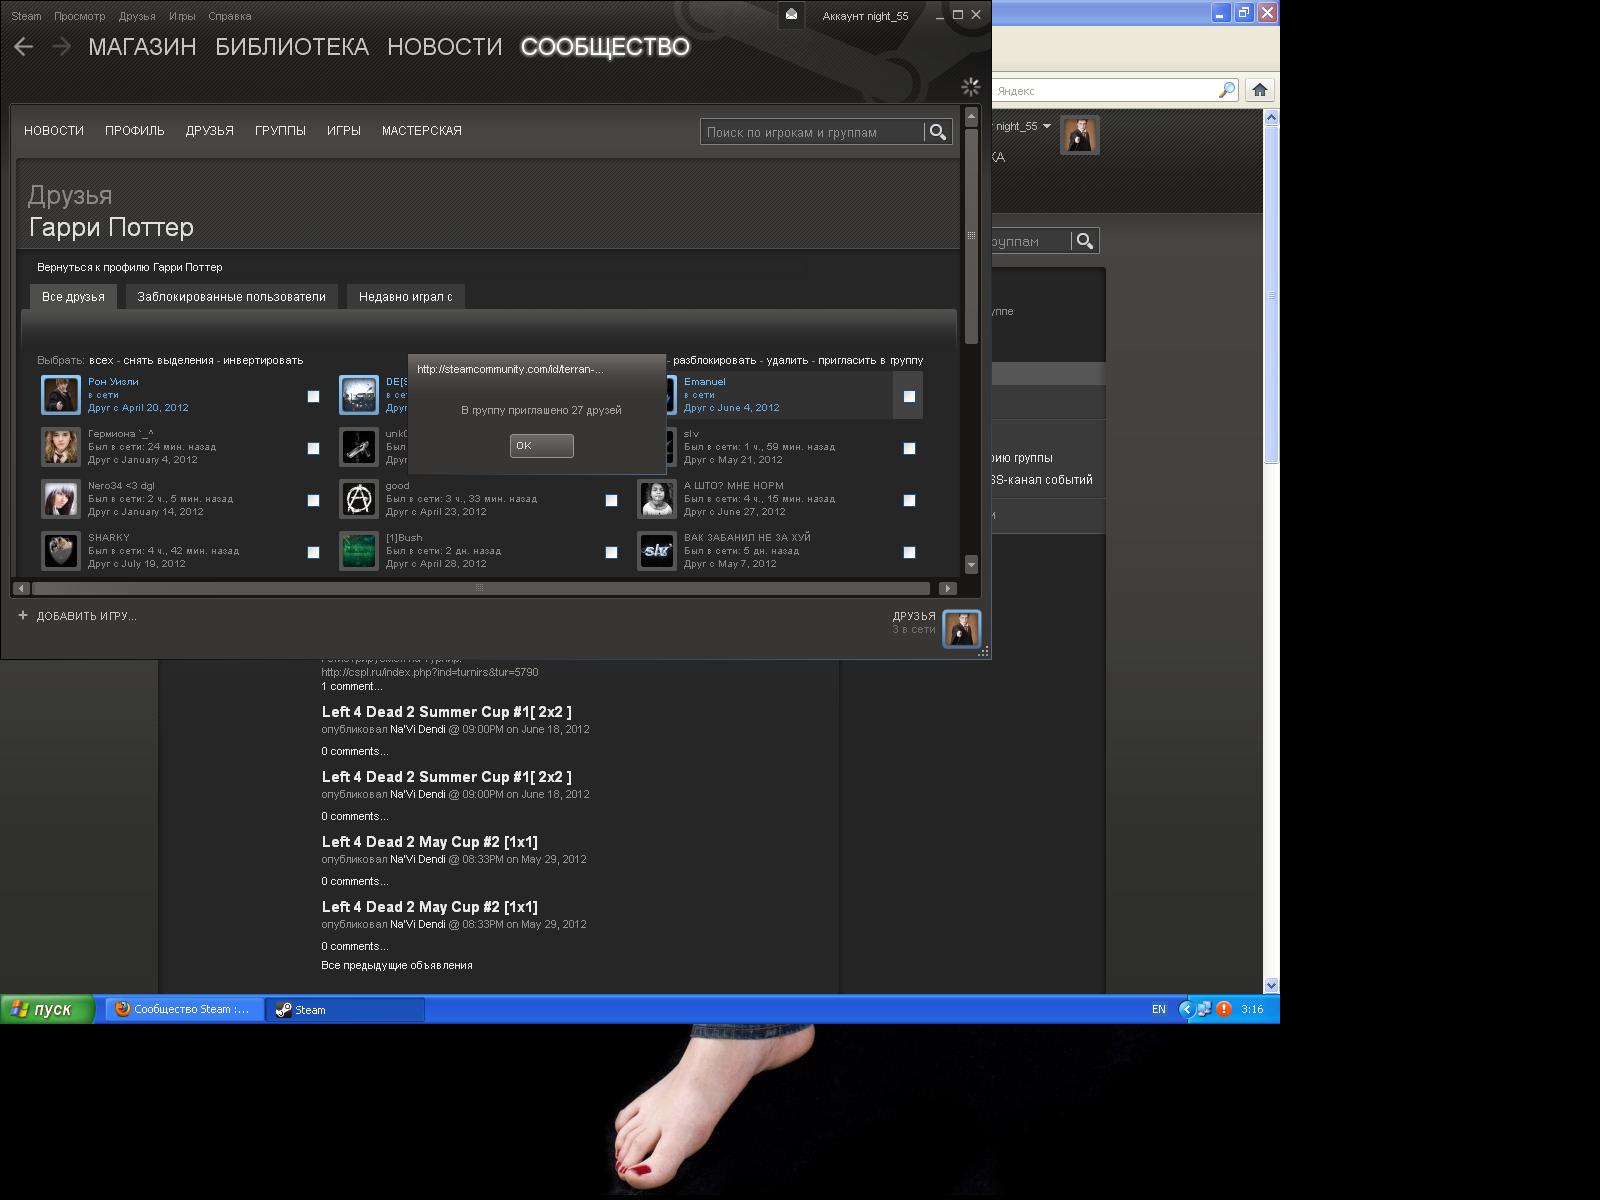Open the Steam inbox envelope icon

(x=791, y=15)
